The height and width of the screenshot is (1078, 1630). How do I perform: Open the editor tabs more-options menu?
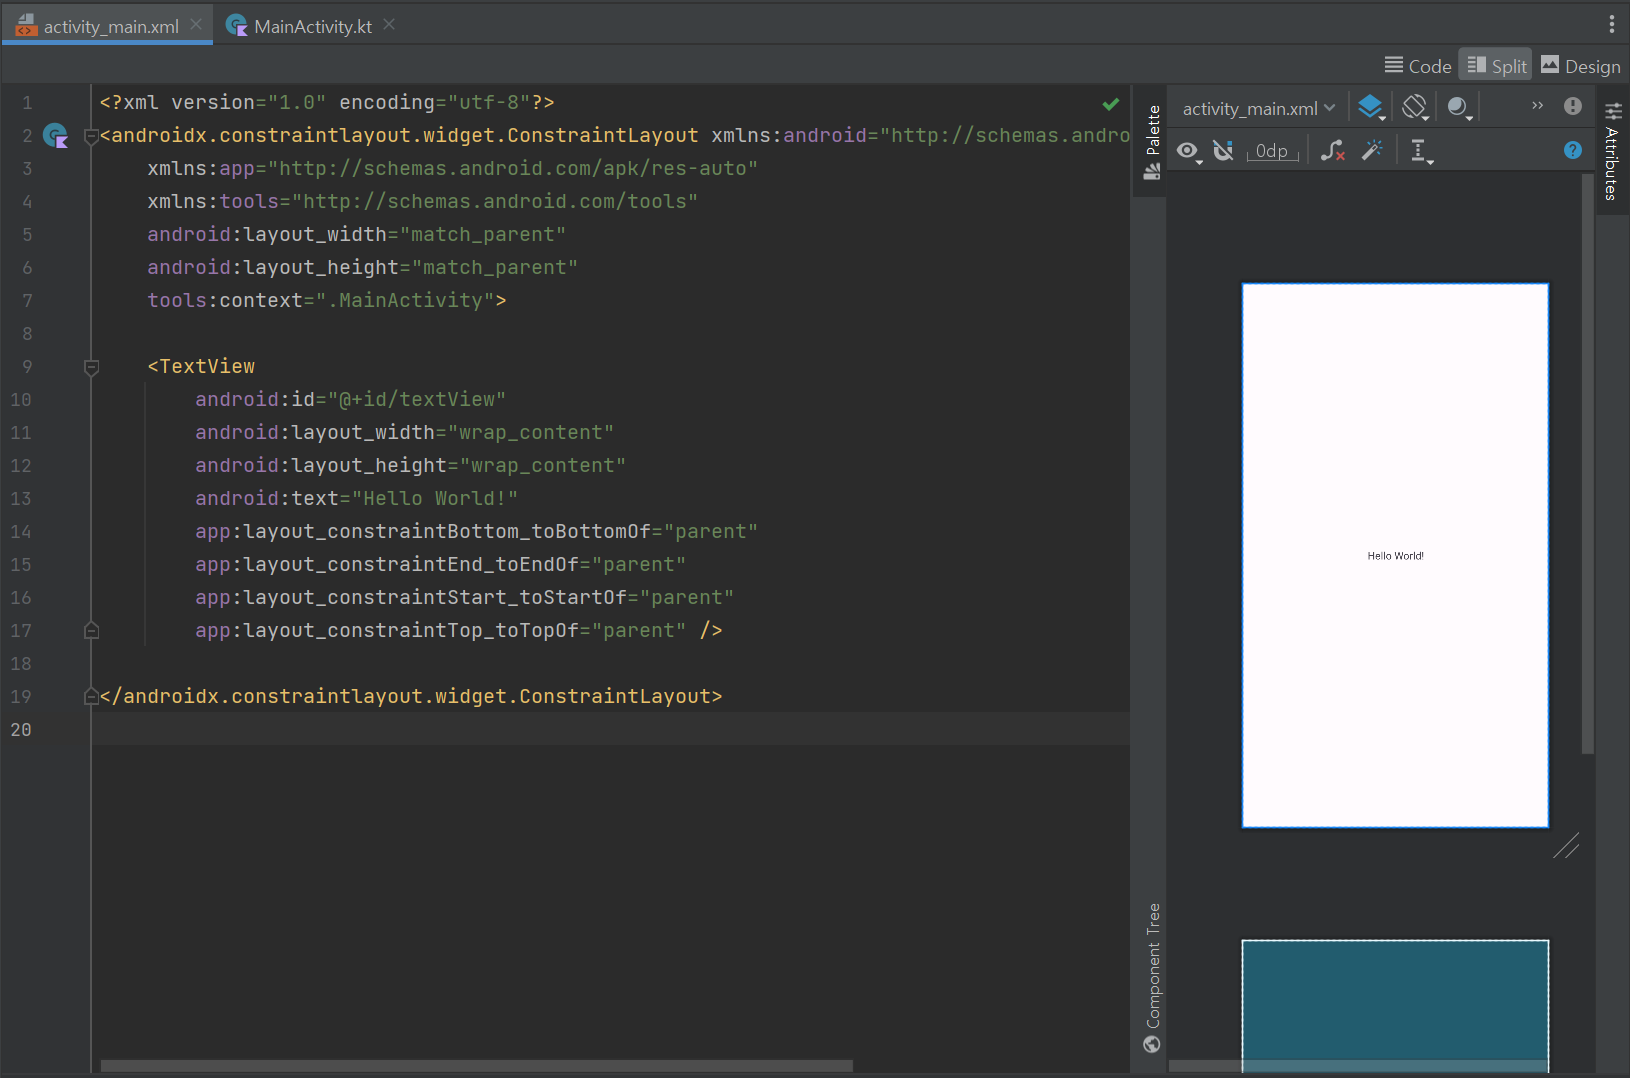click(x=1611, y=24)
